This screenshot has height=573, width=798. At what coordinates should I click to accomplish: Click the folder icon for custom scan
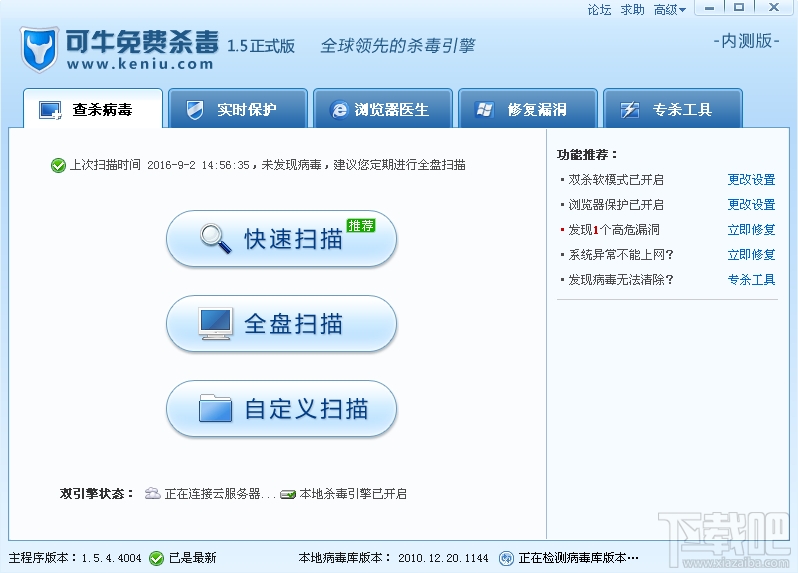(x=215, y=408)
